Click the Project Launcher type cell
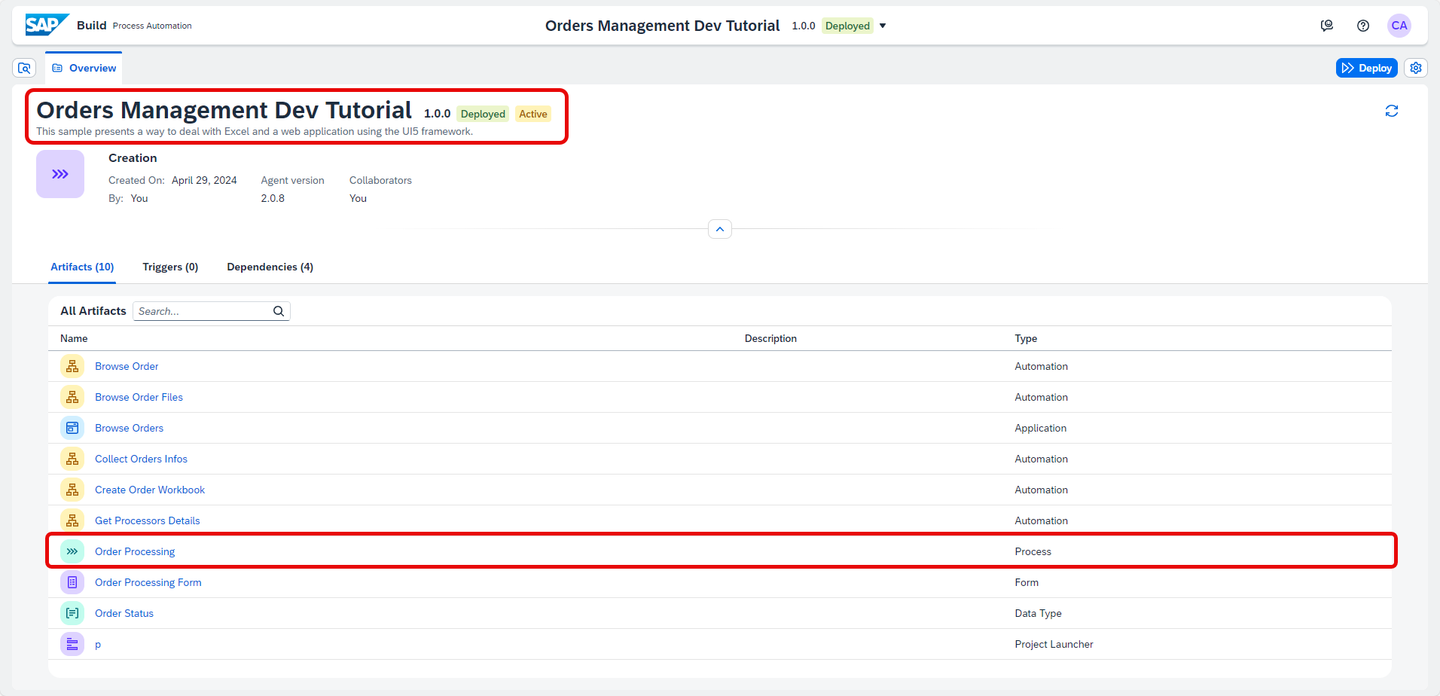1440x696 pixels. pos(1054,645)
